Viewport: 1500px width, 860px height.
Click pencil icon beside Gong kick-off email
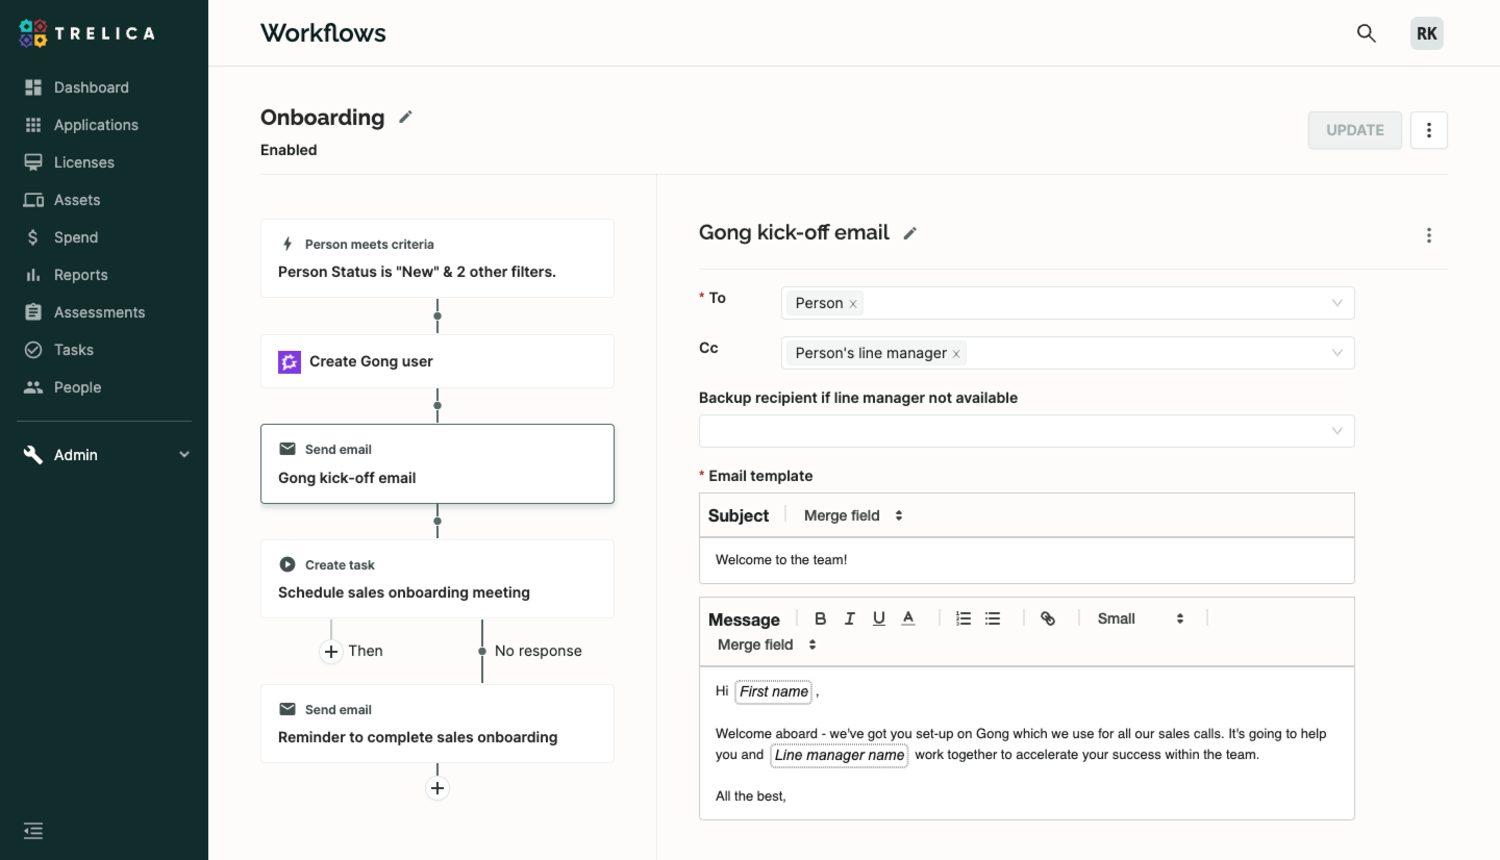pyautogui.click(x=910, y=233)
